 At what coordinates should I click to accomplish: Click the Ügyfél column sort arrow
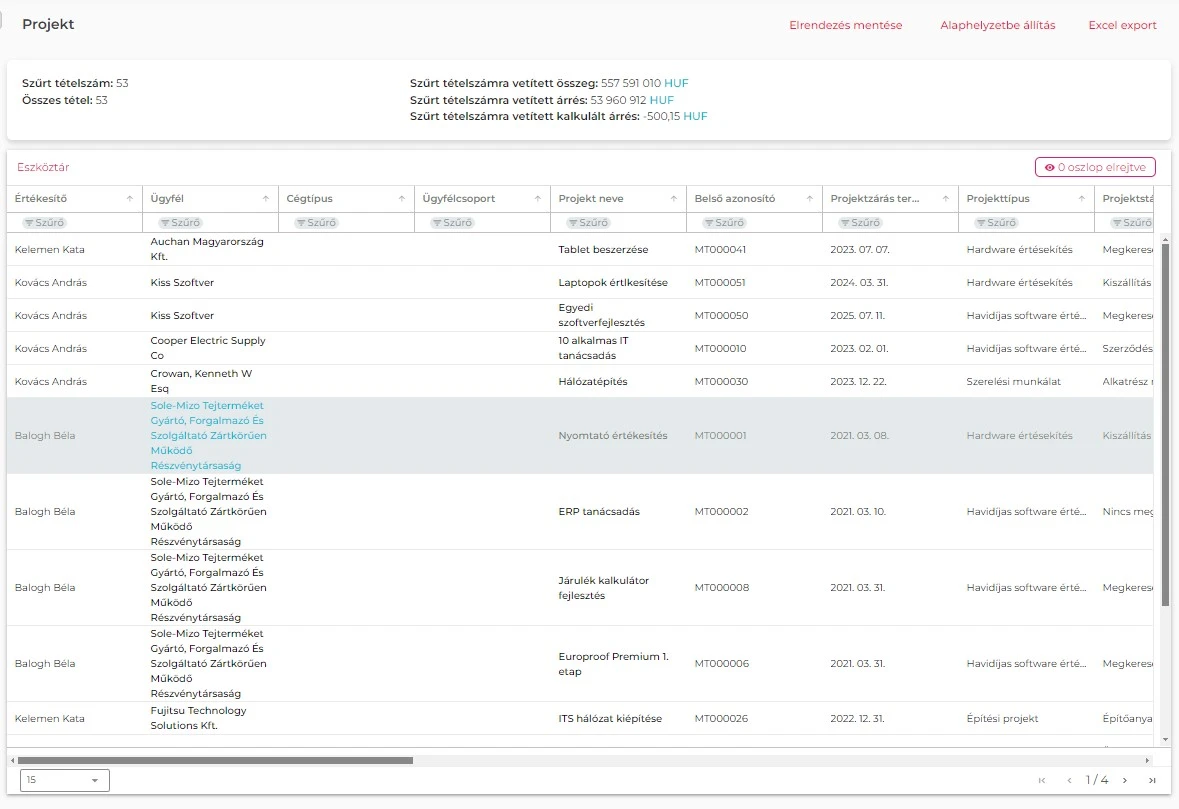(x=266, y=199)
